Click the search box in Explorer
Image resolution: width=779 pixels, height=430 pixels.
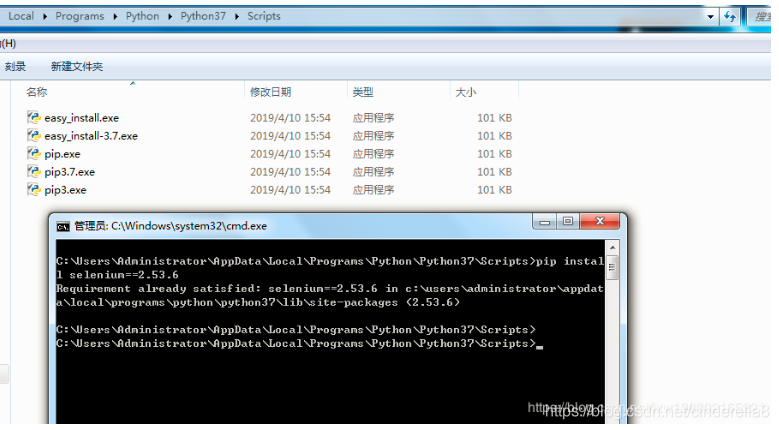coord(760,16)
